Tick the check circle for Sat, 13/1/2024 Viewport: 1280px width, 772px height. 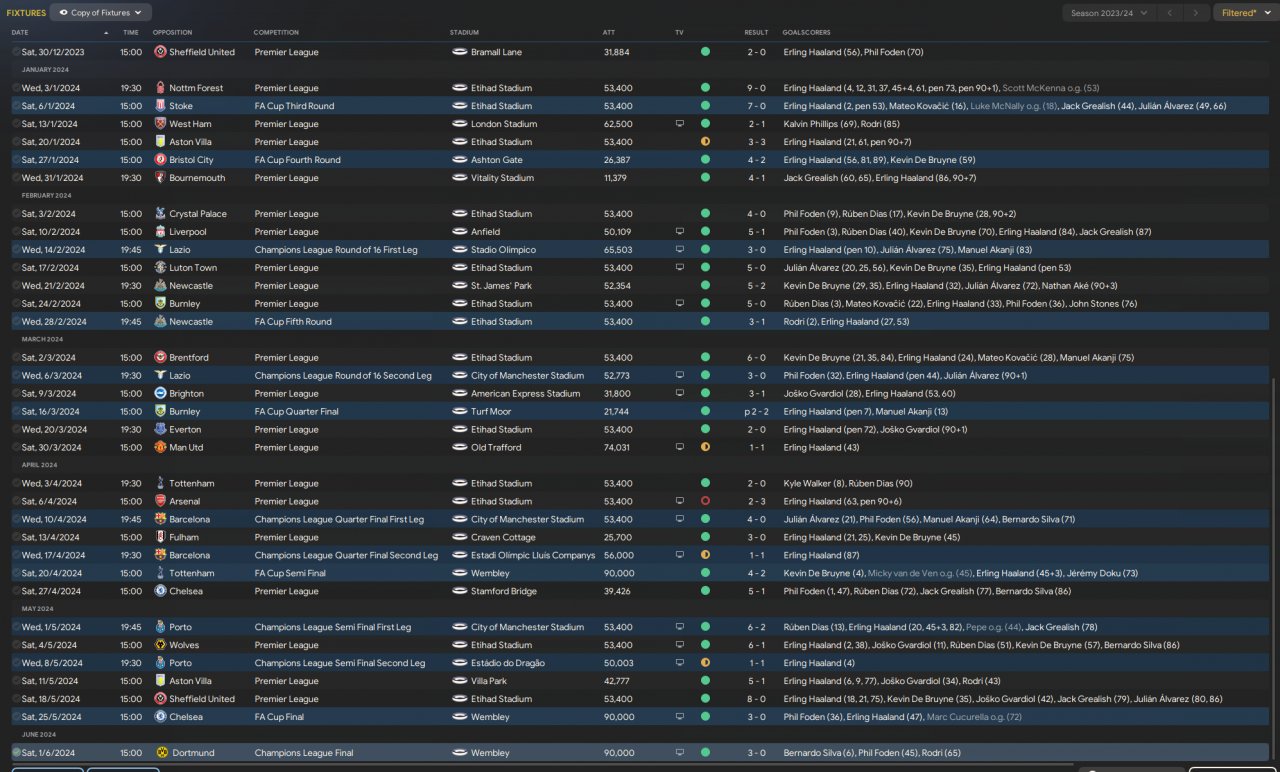click(x=16, y=124)
